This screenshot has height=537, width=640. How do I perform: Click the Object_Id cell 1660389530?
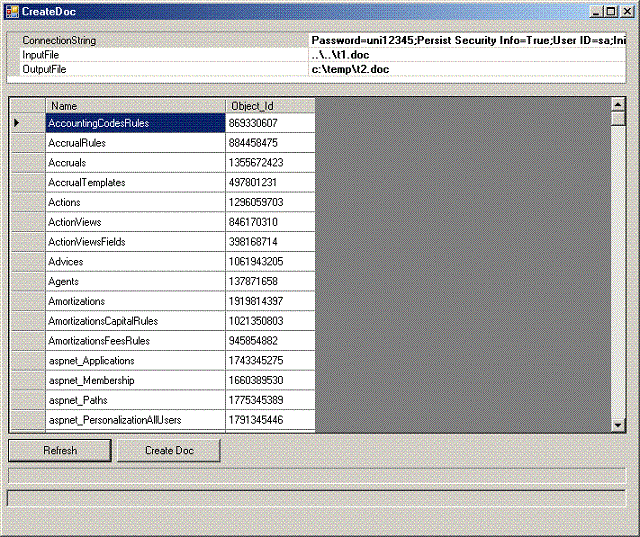click(270, 380)
